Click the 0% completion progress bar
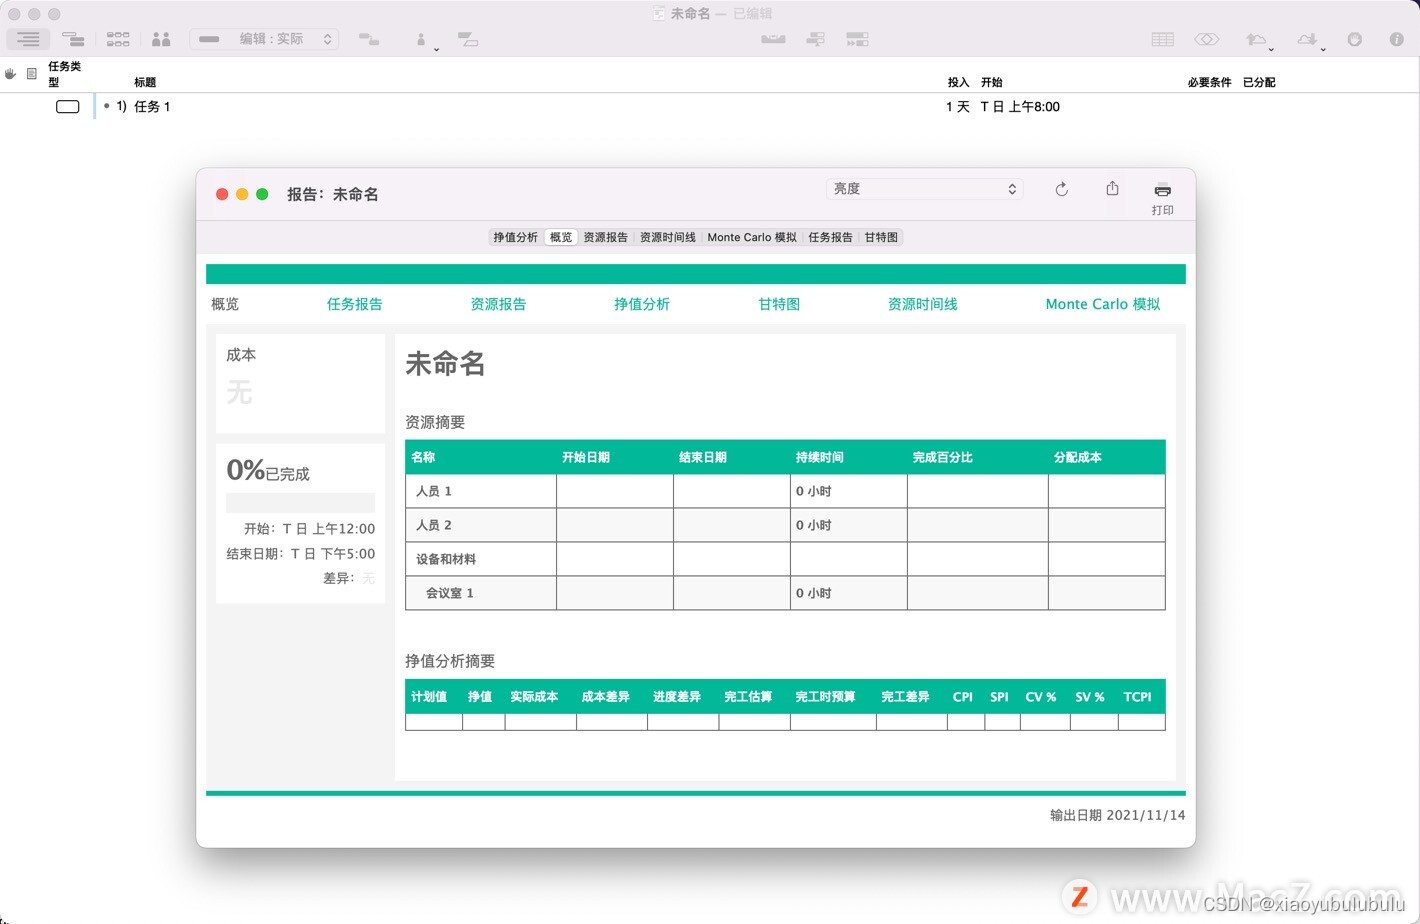 [x=299, y=502]
